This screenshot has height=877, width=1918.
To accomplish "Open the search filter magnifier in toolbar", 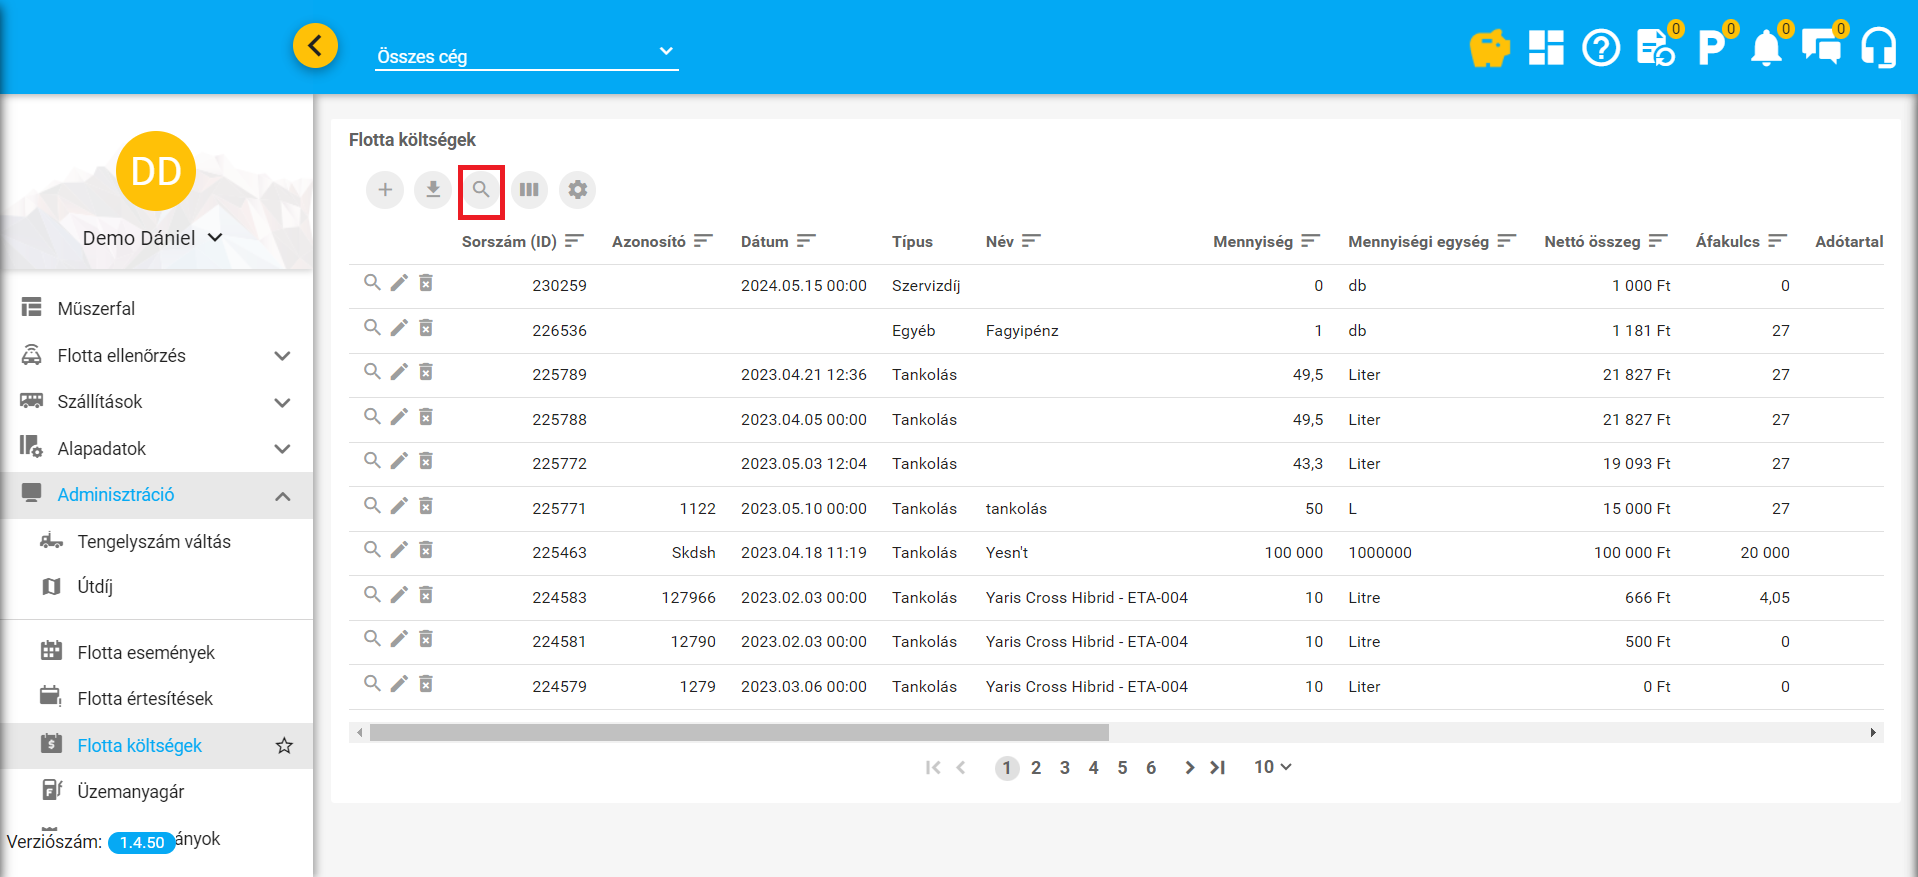I will tap(481, 190).
